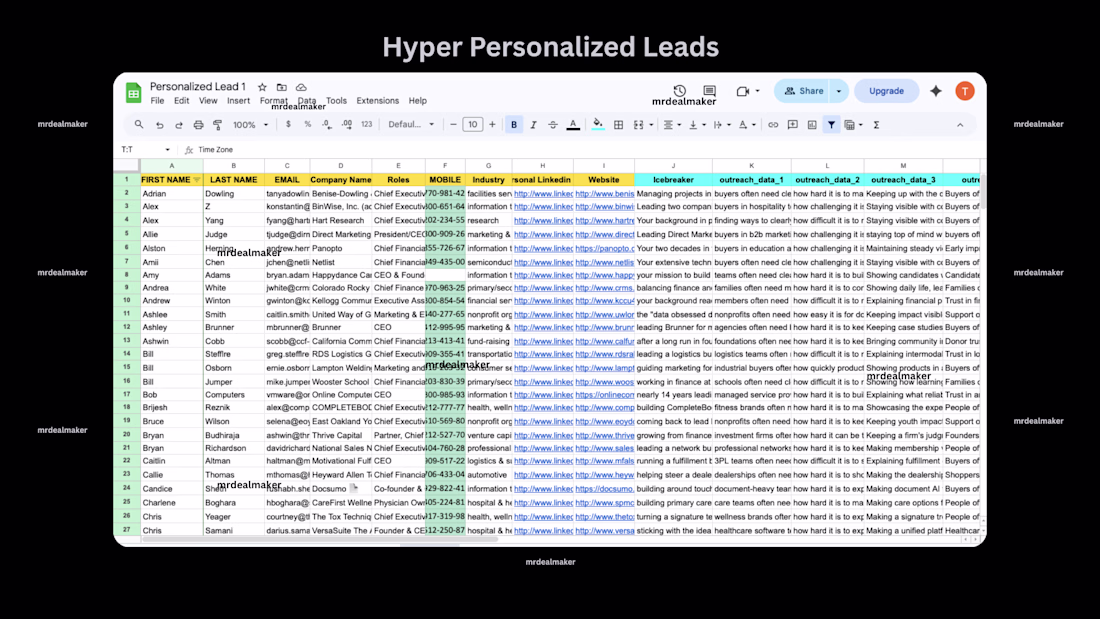Open the comments panel icon
The image size is (1100, 619).
coord(709,91)
